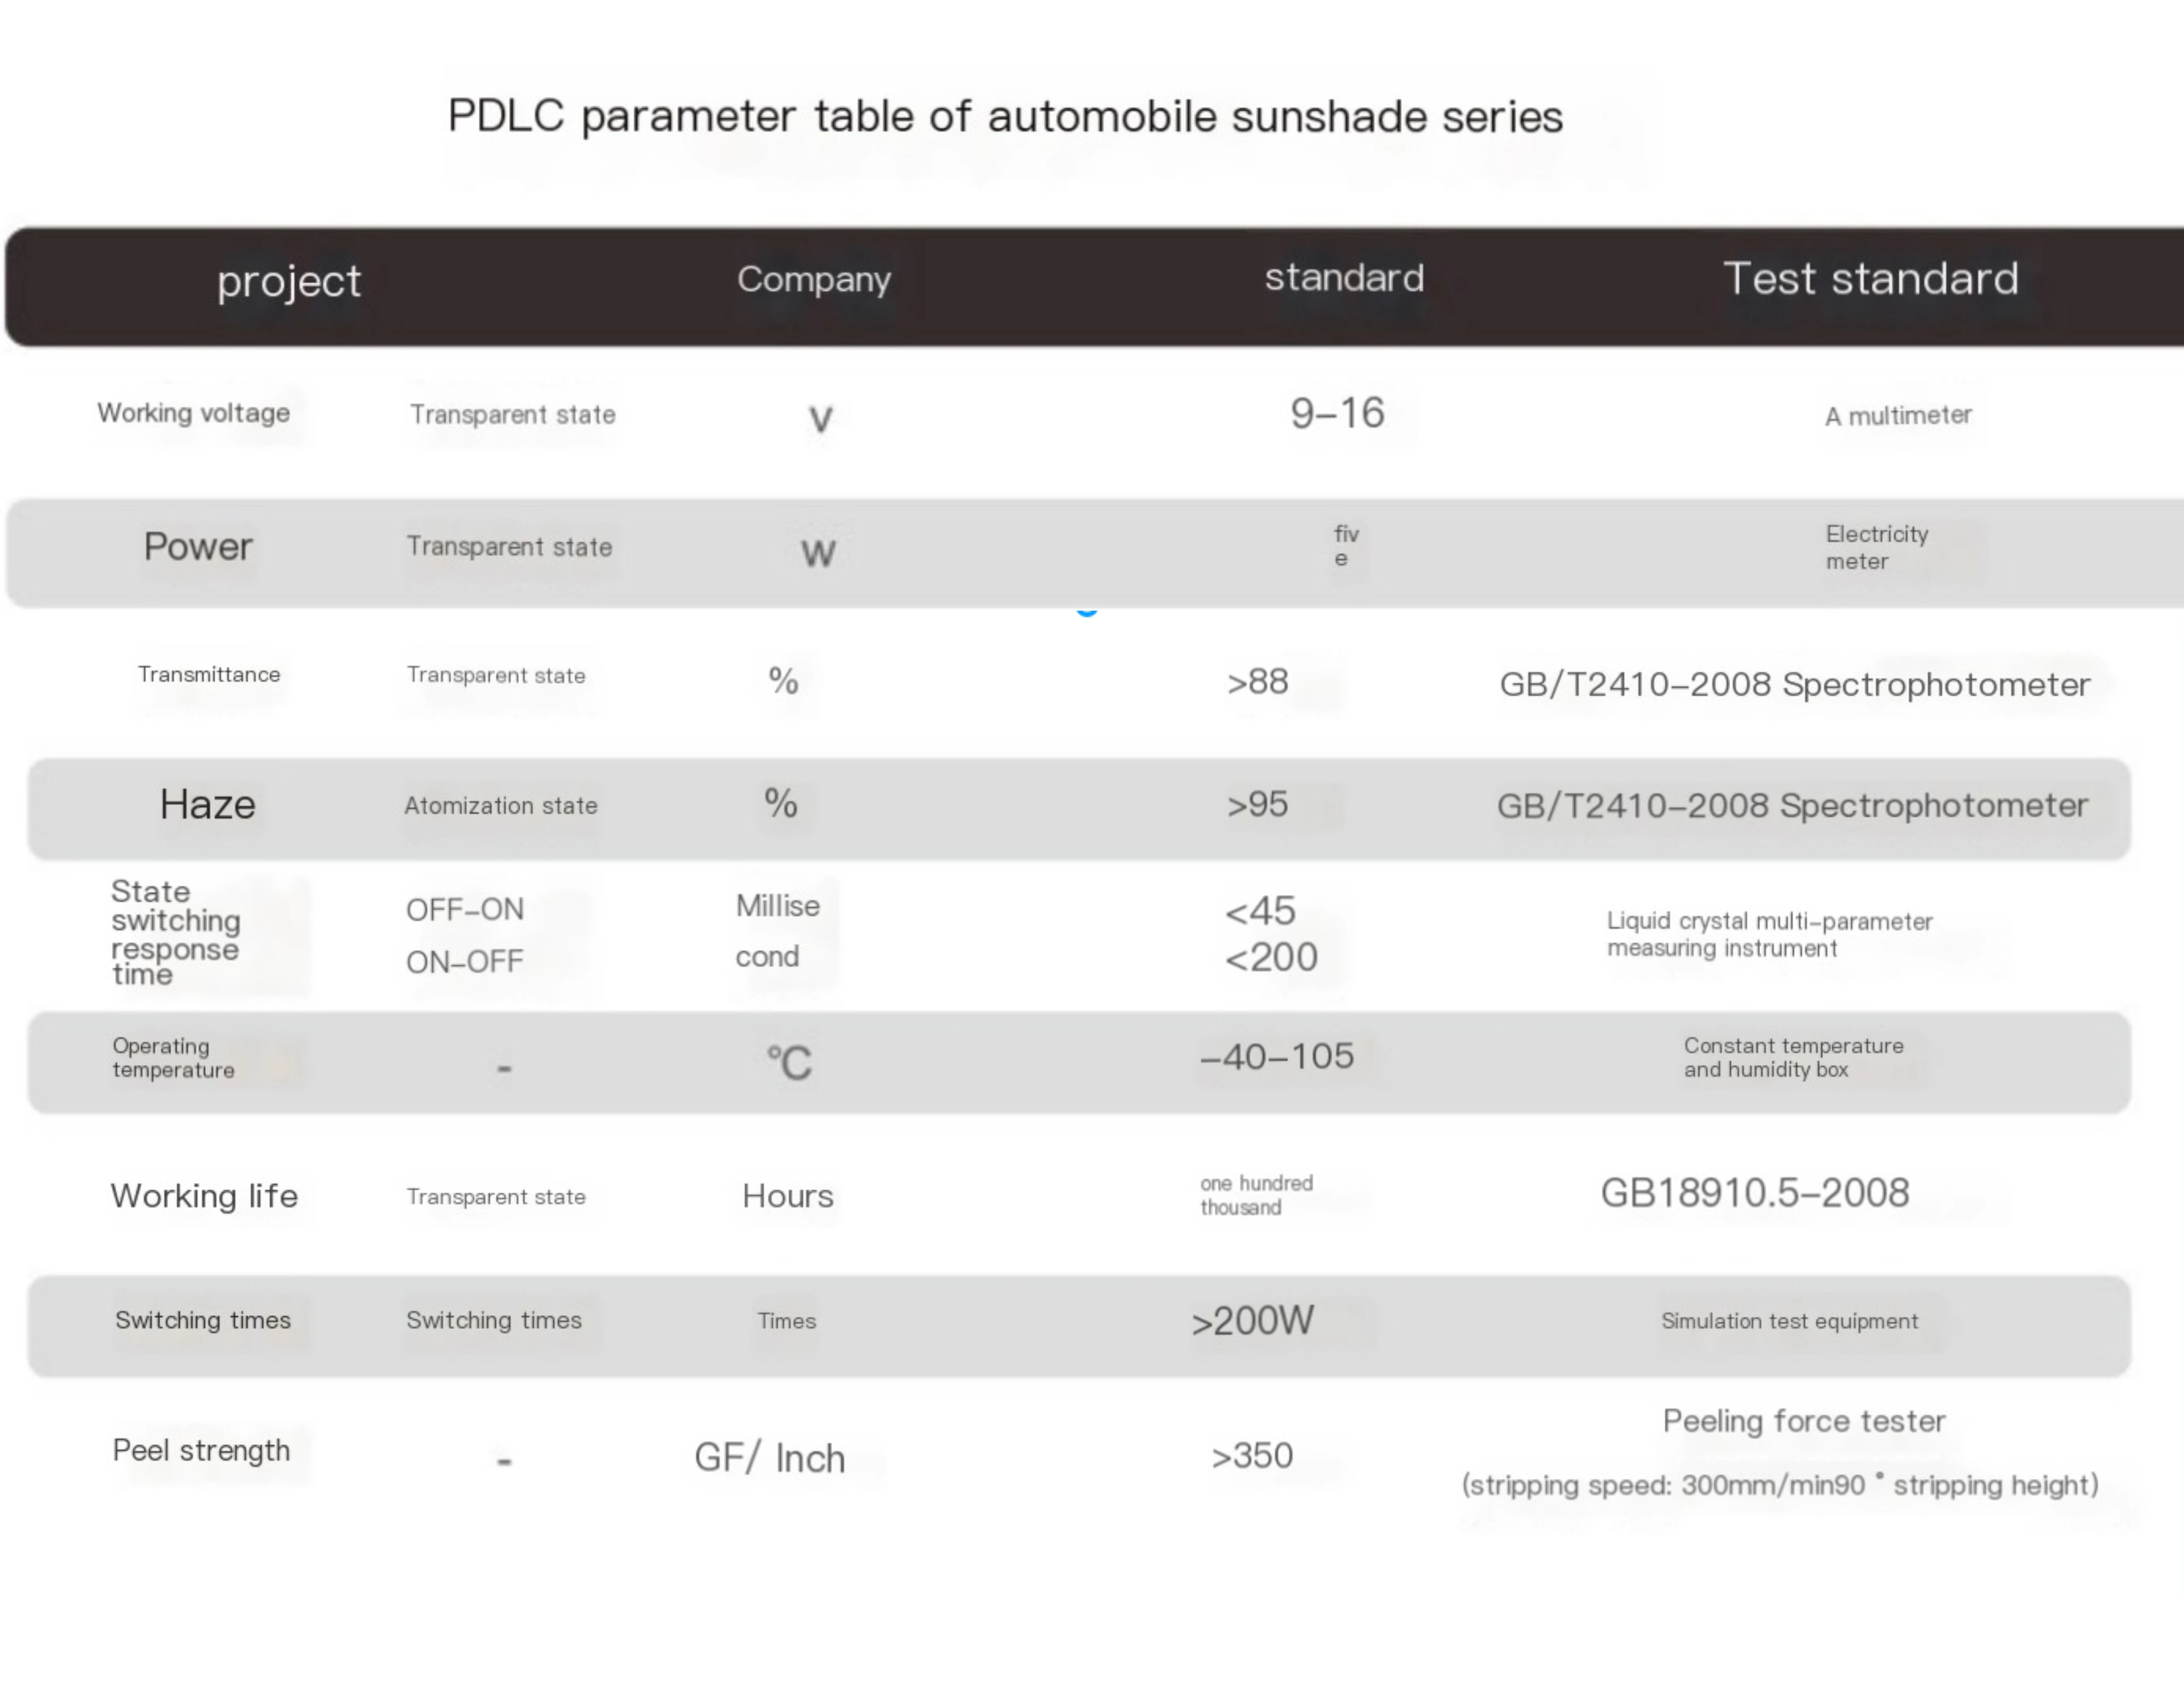Image resolution: width=2184 pixels, height=1703 pixels.
Task: Click the "Peeling force tester" text
Action: 1803,1421
